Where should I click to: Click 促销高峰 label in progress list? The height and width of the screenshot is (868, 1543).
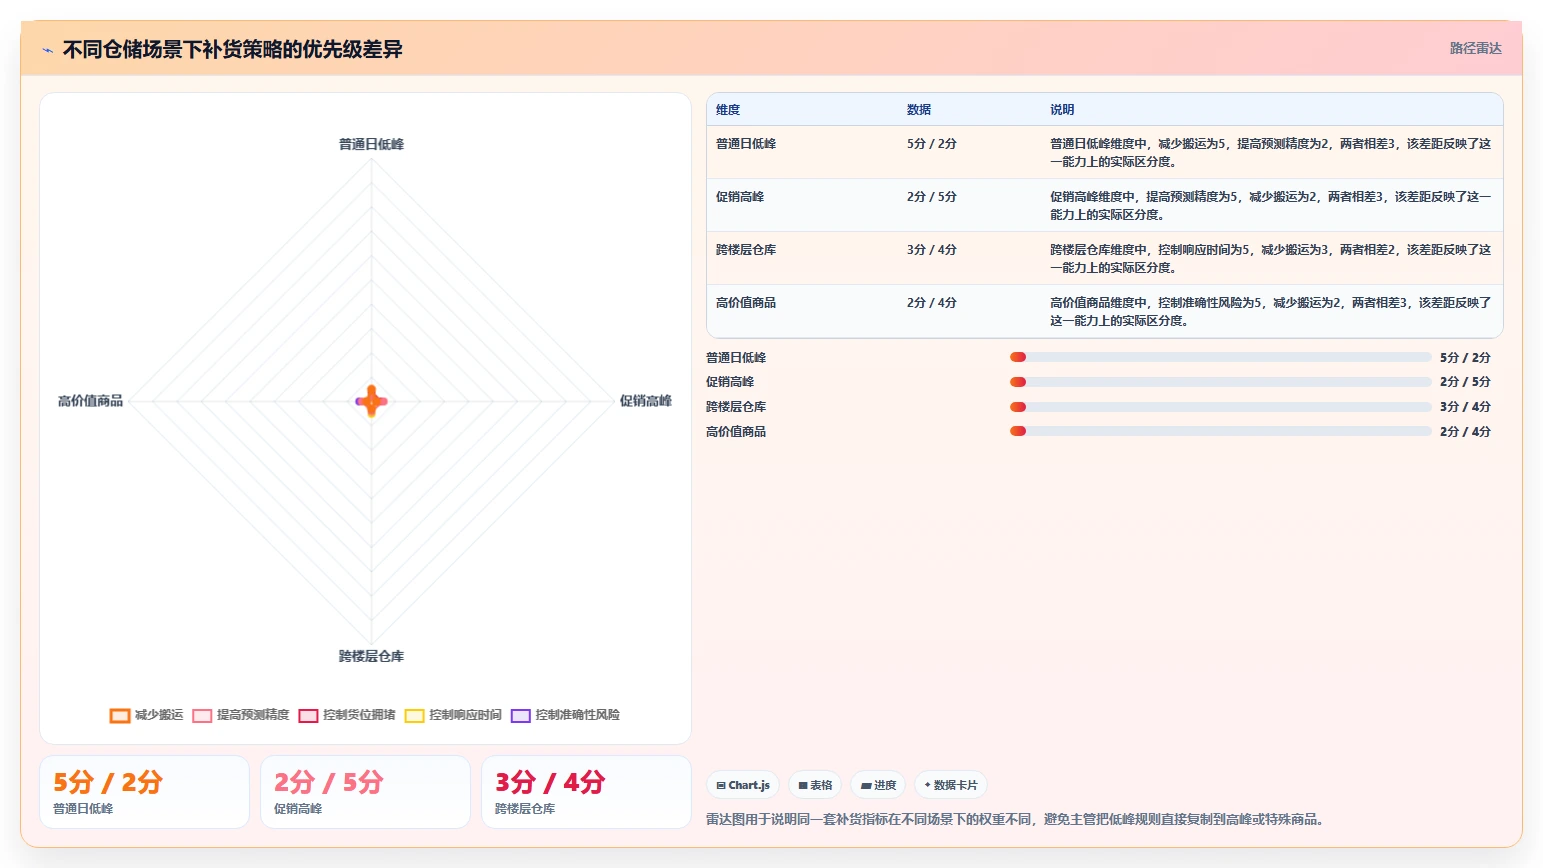pos(730,382)
